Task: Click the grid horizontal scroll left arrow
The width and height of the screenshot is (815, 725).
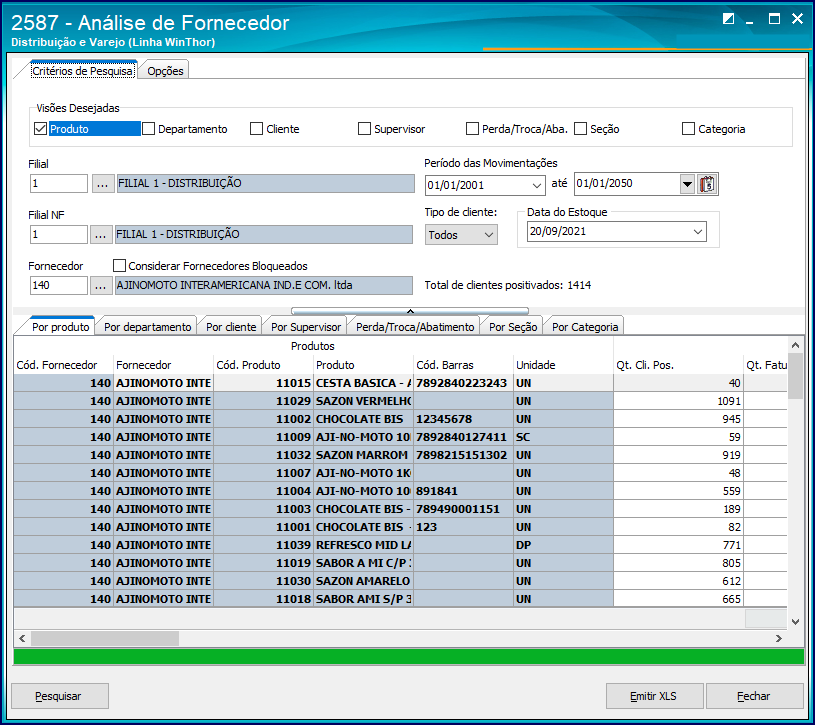Action: (x=22, y=638)
